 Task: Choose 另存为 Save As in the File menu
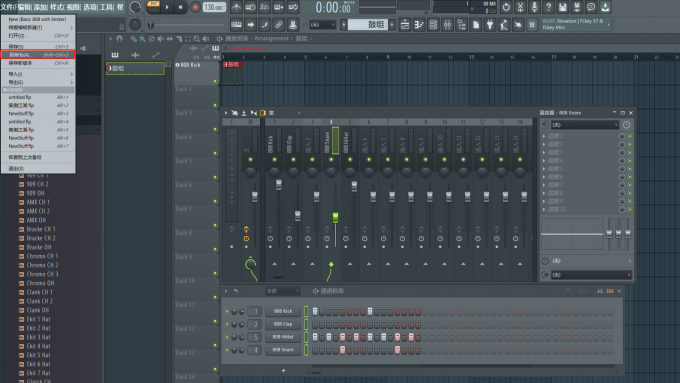pos(38,55)
